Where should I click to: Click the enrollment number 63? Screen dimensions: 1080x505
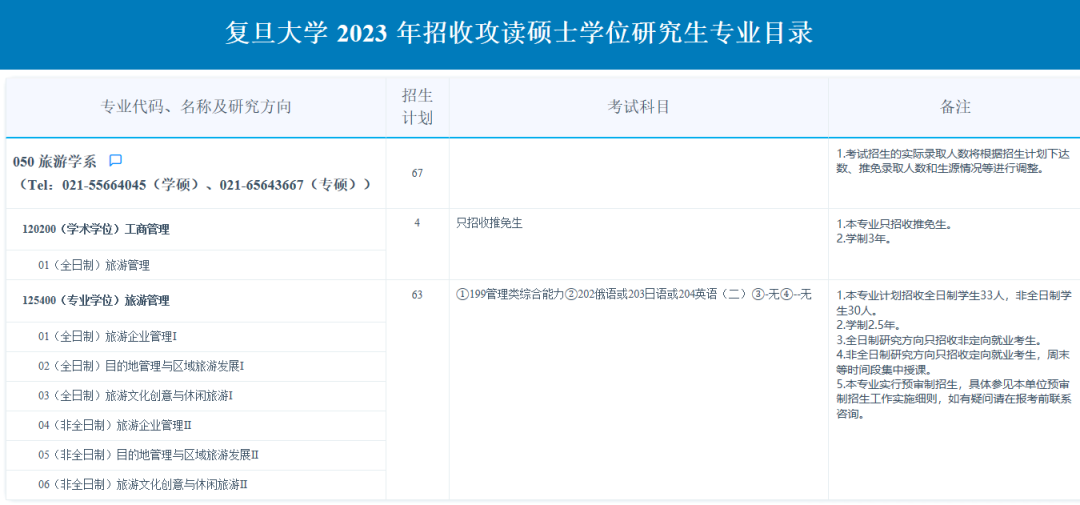click(x=417, y=294)
